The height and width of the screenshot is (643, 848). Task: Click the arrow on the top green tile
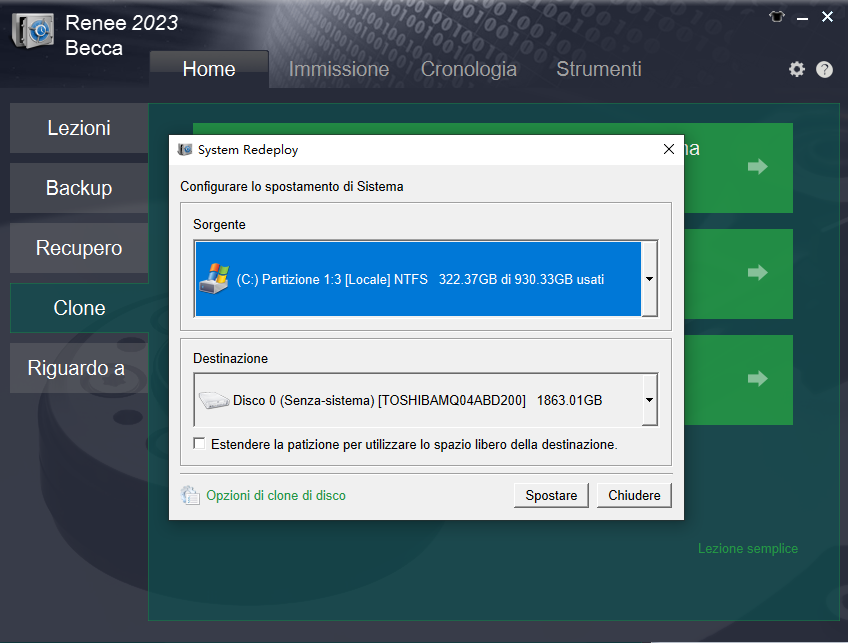758,167
